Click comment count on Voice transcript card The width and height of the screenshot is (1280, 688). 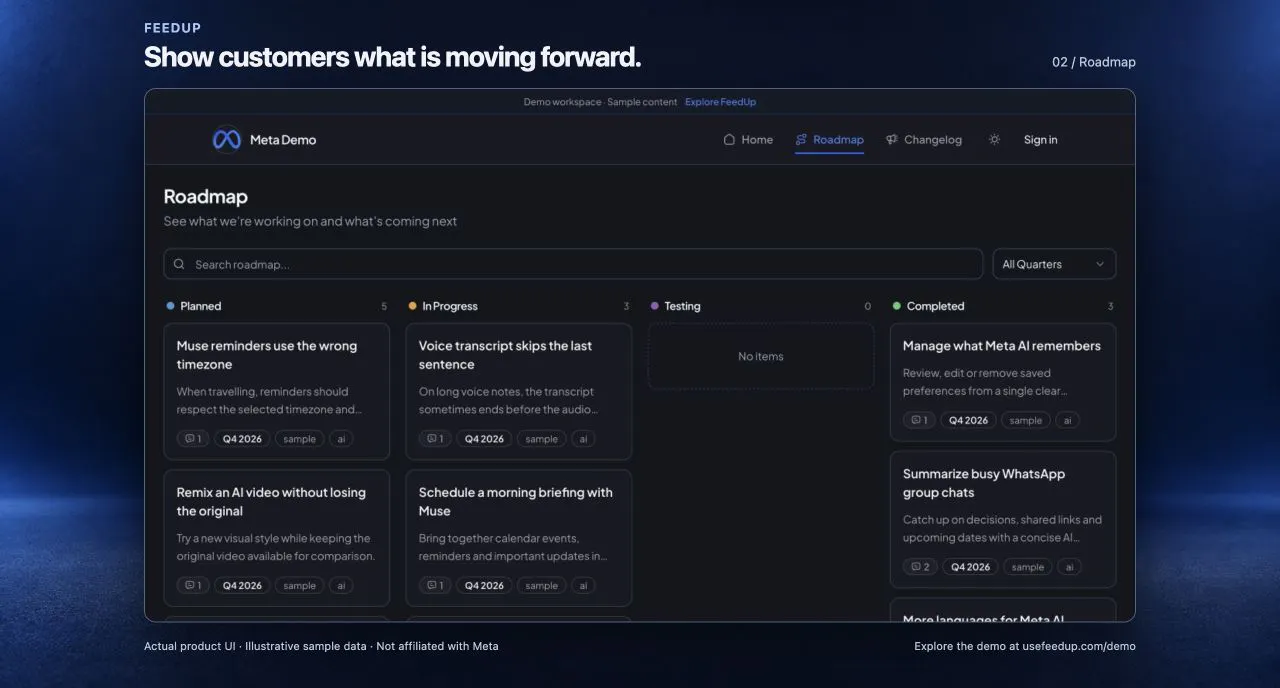click(x=434, y=439)
